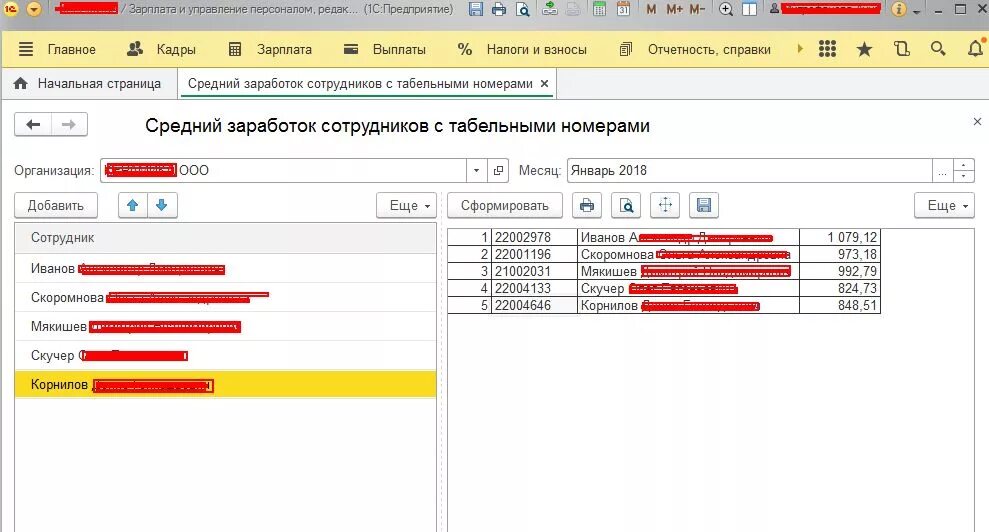
Task: Switch to Начальная страница tab
Action: tap(88, 83)
